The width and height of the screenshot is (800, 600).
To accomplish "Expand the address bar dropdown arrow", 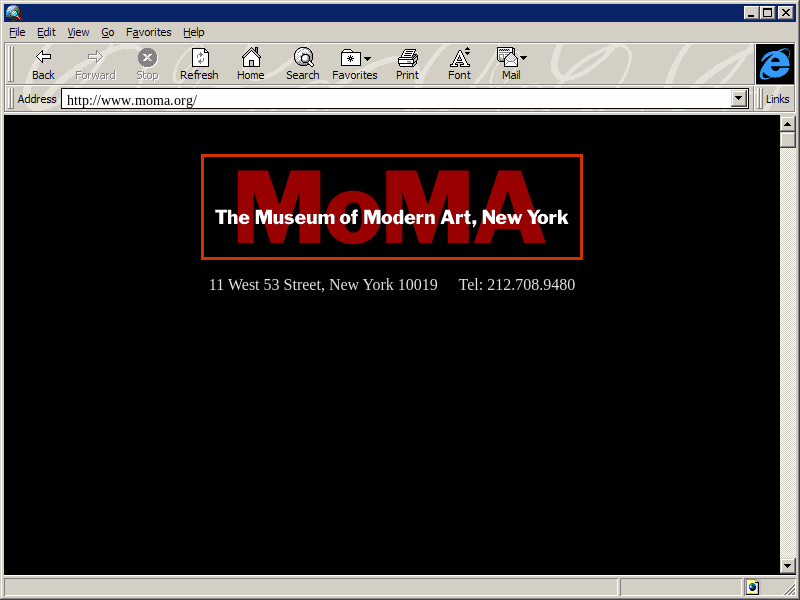I will click(740, 99).
